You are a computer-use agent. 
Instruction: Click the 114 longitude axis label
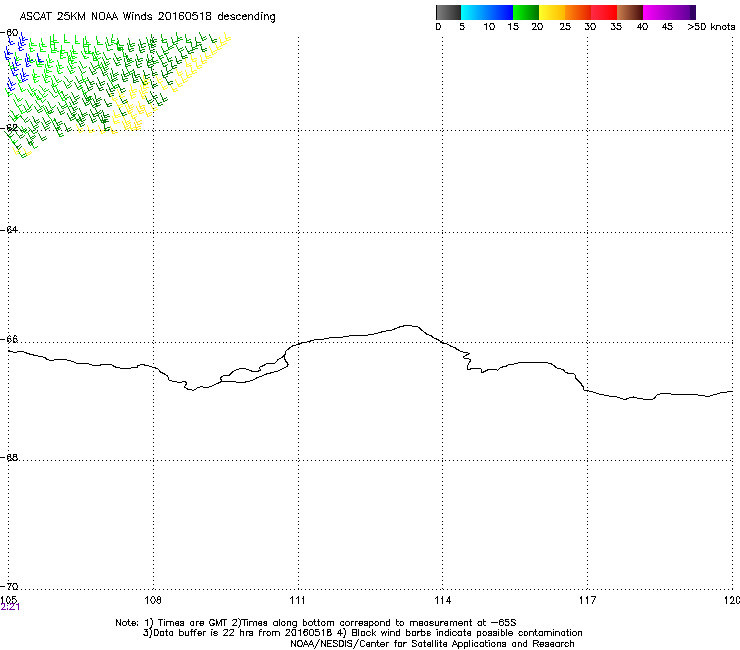click(x=443, y=600)
